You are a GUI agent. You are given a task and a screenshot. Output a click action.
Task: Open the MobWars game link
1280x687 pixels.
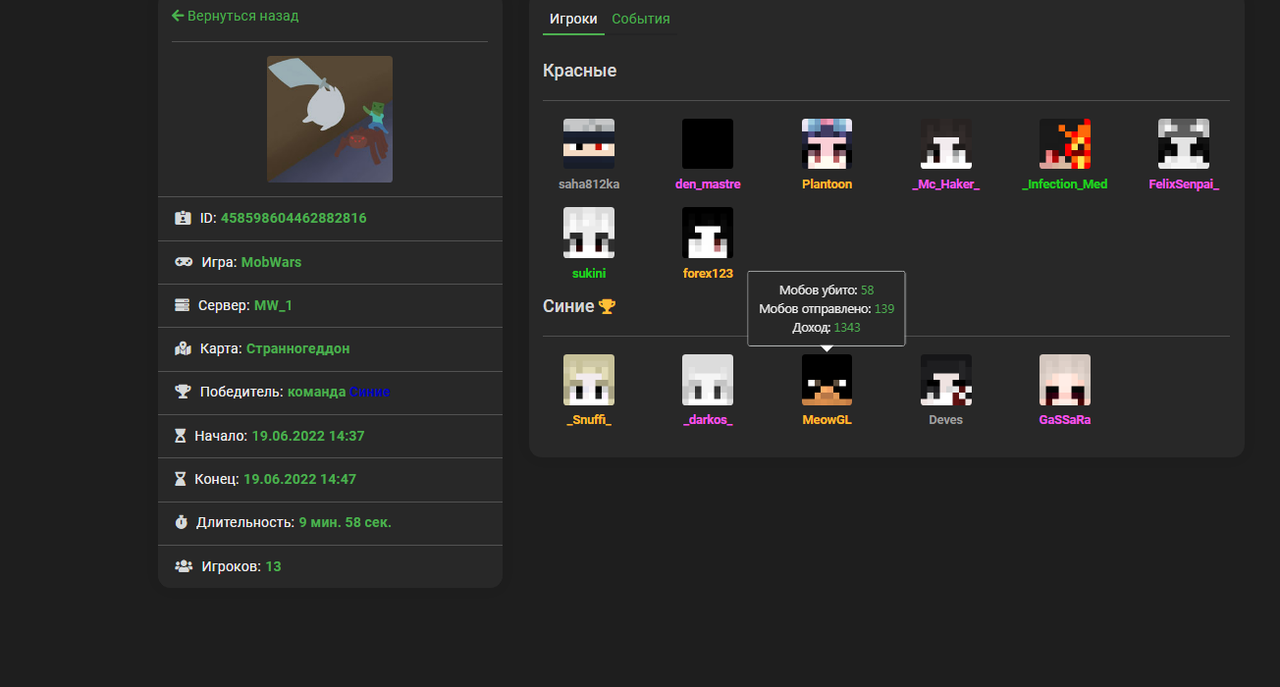[x=271, y=262]
